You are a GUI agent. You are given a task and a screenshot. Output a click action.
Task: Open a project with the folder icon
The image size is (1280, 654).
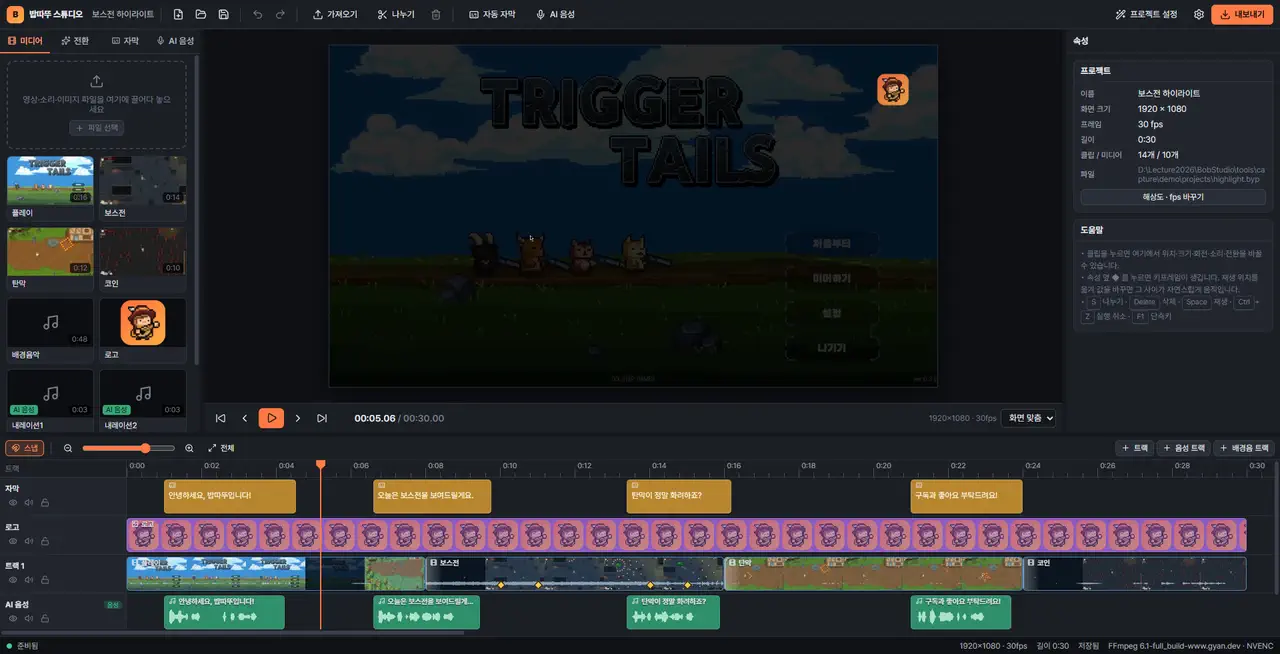coord(200,15)
